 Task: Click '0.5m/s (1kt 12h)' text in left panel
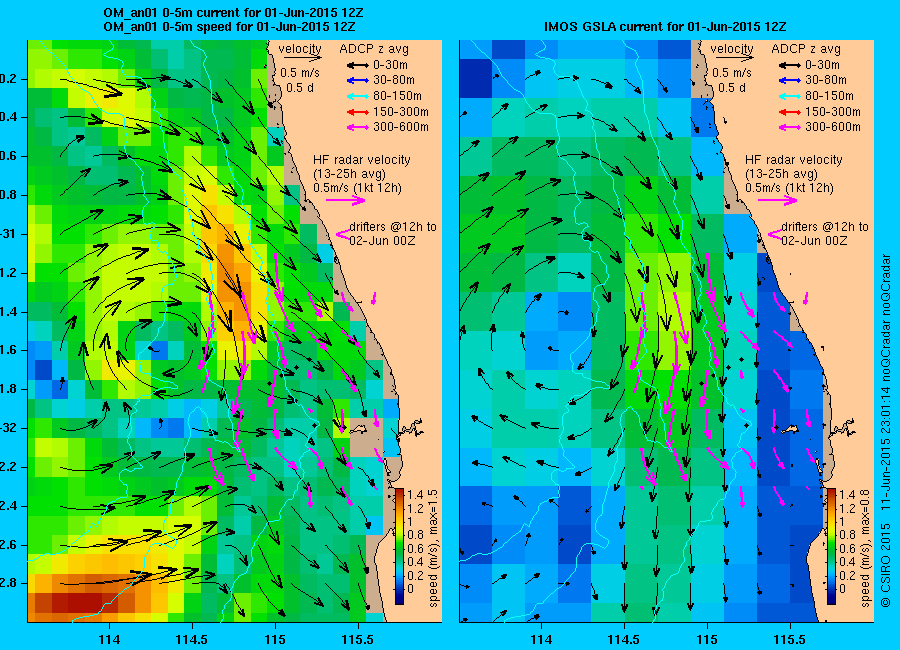357,188
